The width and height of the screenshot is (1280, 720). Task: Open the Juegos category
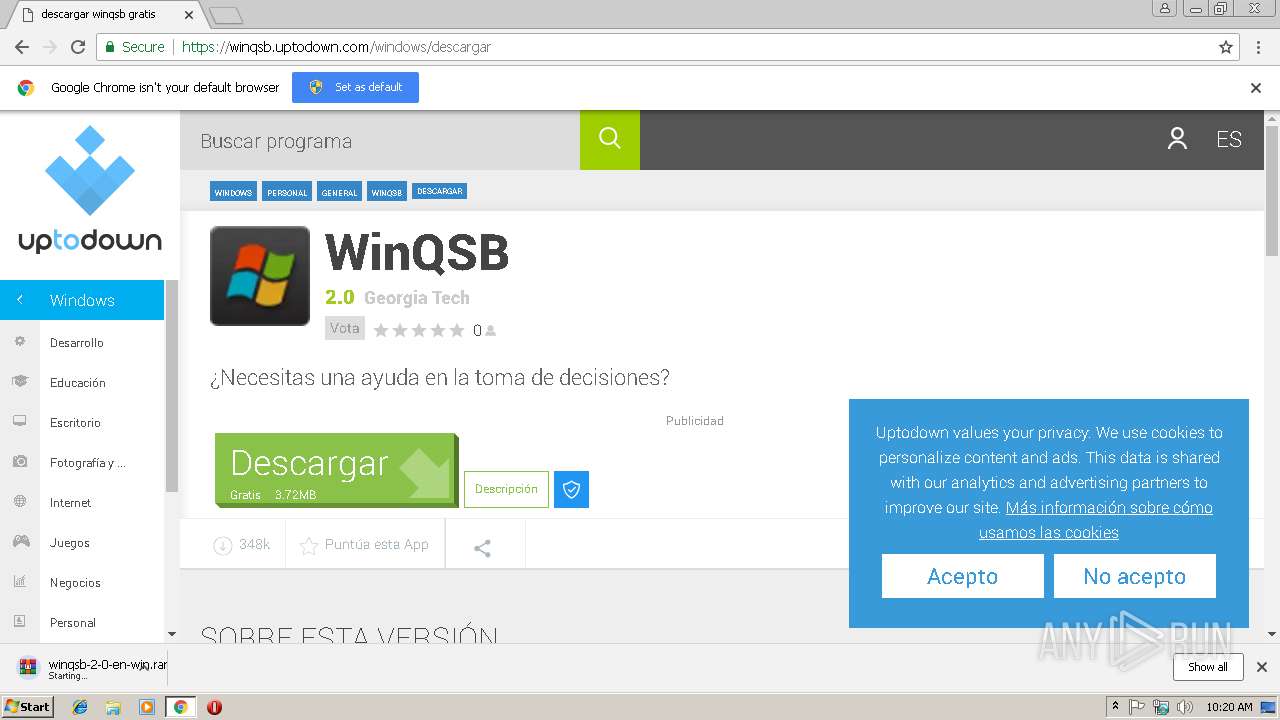point(70,542)
